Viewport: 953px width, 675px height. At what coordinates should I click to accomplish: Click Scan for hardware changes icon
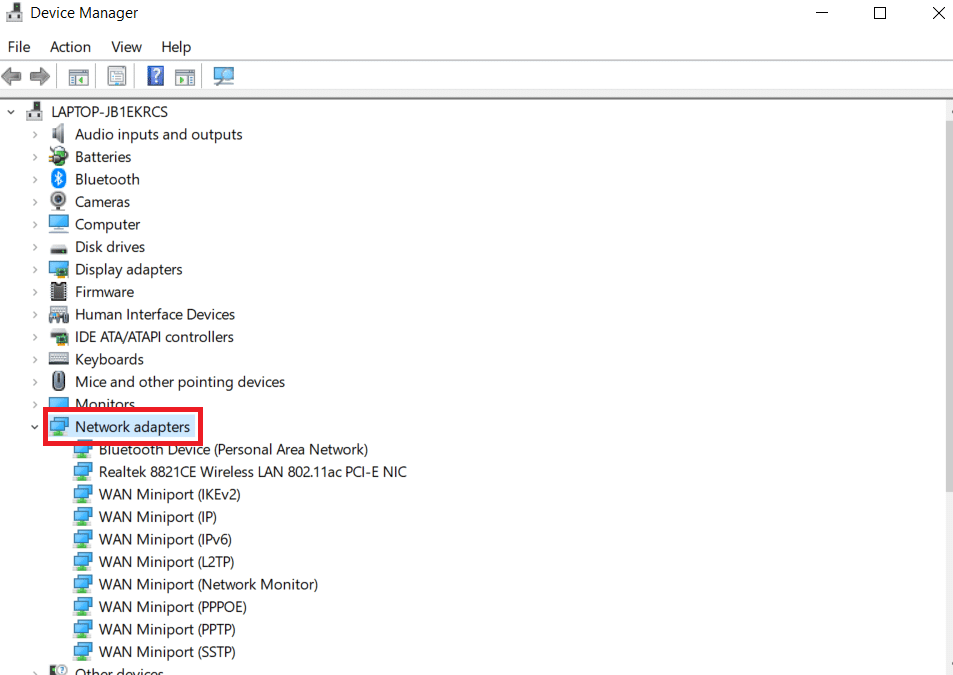[x=224, y=76]
